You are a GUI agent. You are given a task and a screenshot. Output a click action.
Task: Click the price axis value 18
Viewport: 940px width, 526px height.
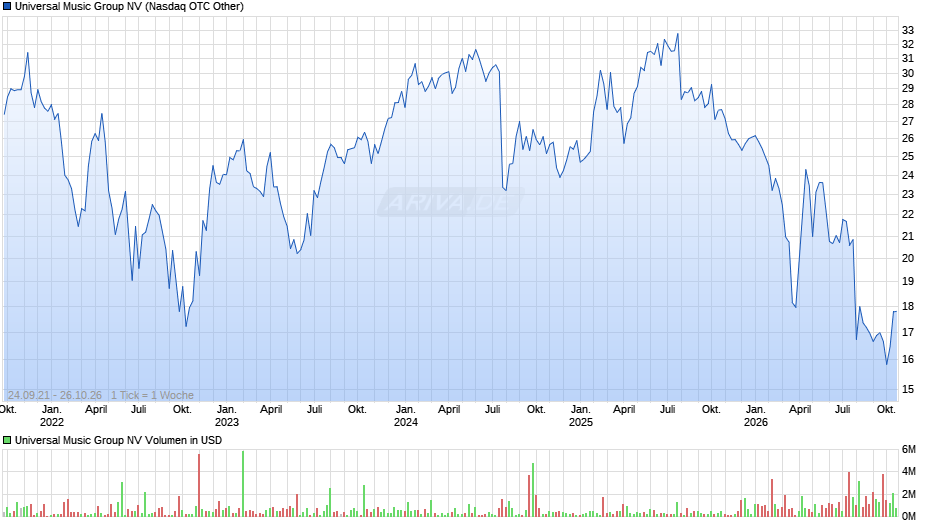[908, 306]
